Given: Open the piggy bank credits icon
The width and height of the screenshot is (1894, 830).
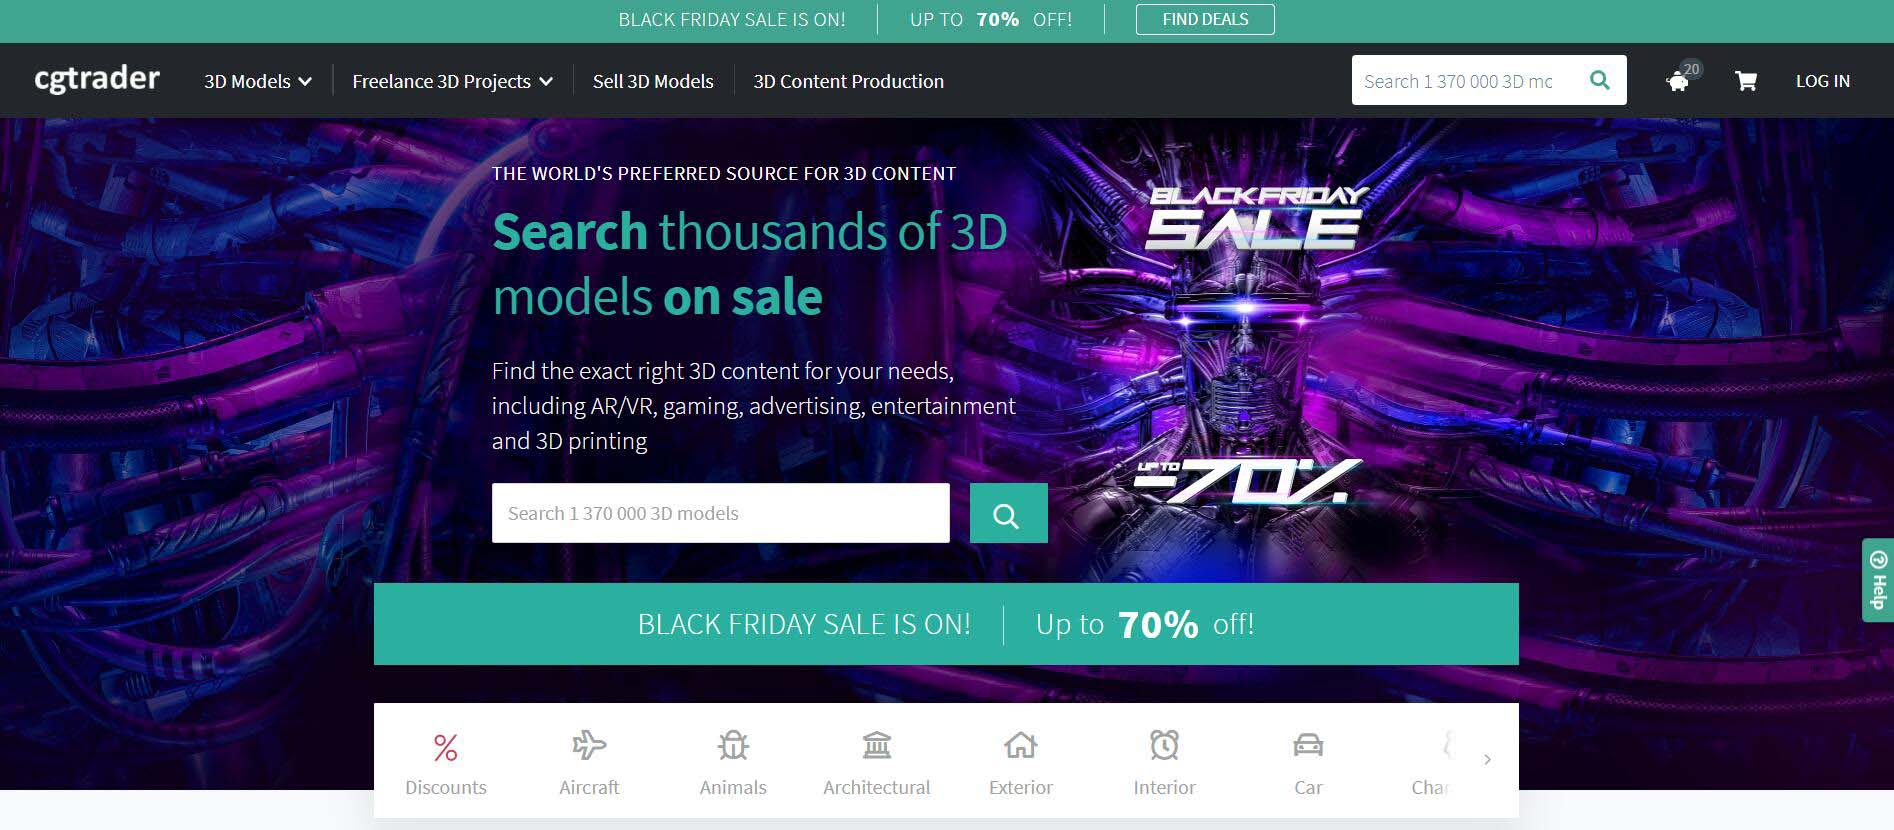Looking at the screenshot, I should (1678, 82).
